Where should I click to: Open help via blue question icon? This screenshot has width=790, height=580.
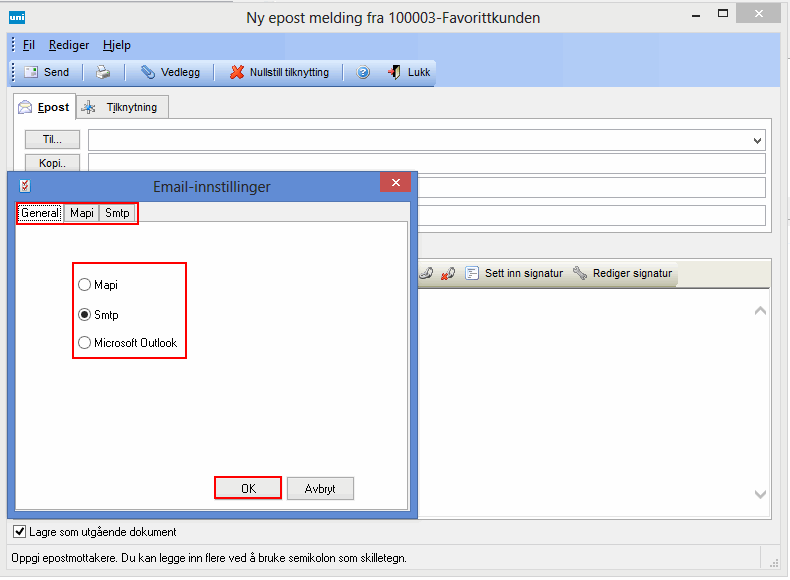(x=363, y=72)
